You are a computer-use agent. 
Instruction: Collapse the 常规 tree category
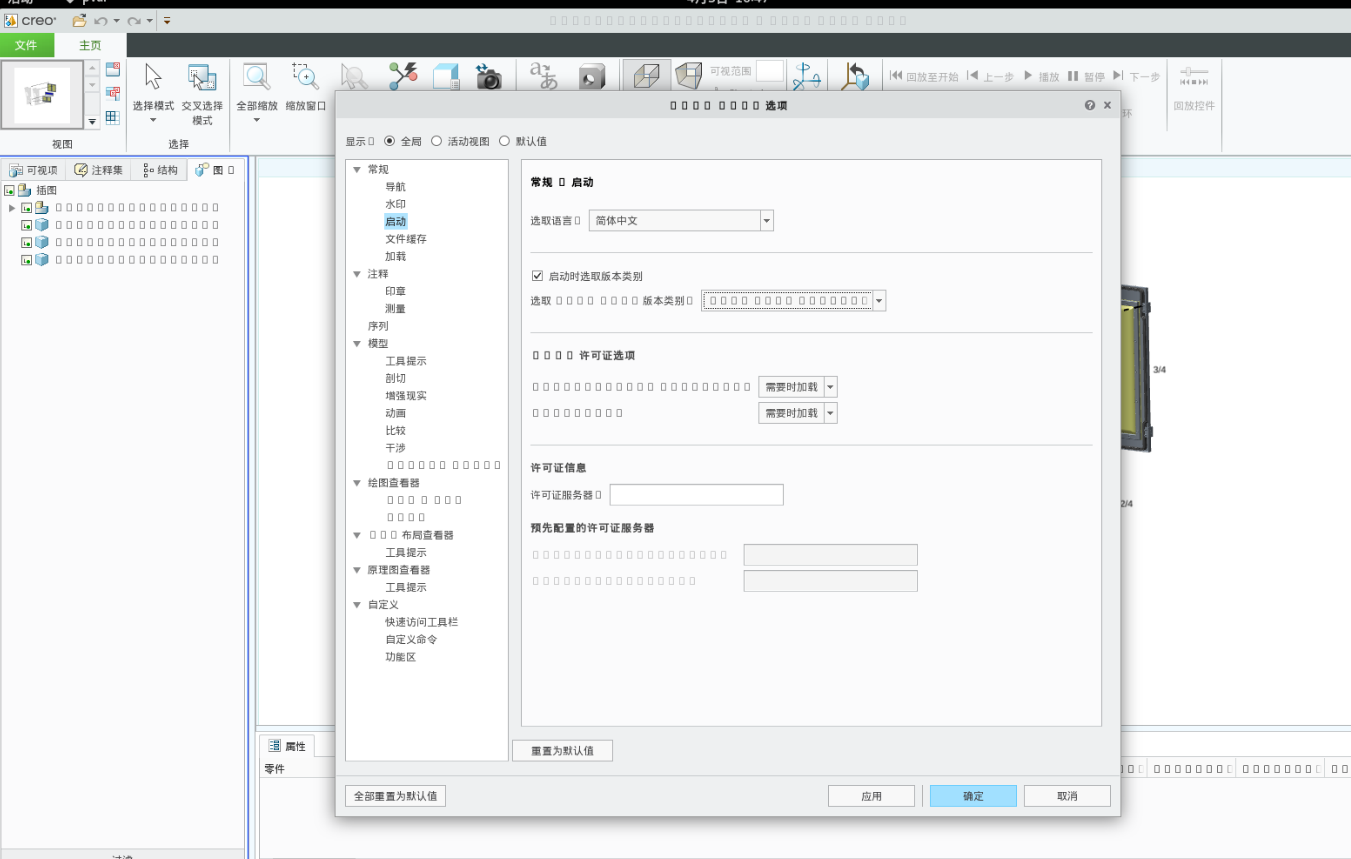point(357,170)
